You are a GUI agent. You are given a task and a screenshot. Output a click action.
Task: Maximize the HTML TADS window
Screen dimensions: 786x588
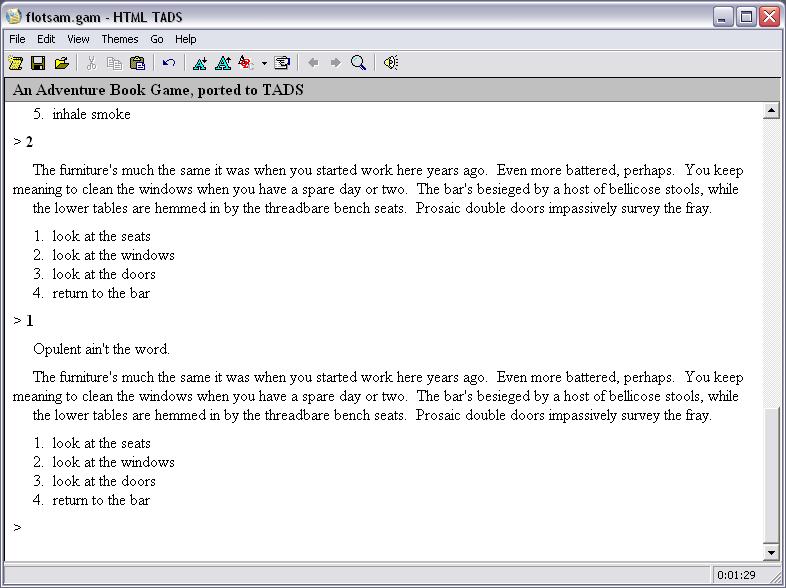(x=746, y=17)
